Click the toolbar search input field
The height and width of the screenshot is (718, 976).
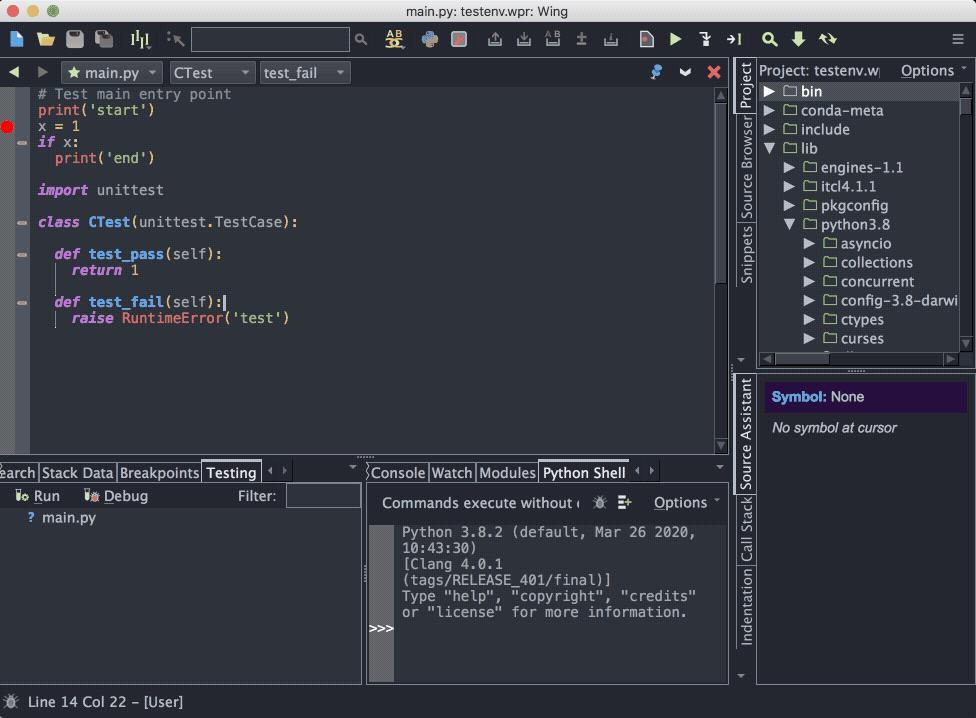click(270, 39)
